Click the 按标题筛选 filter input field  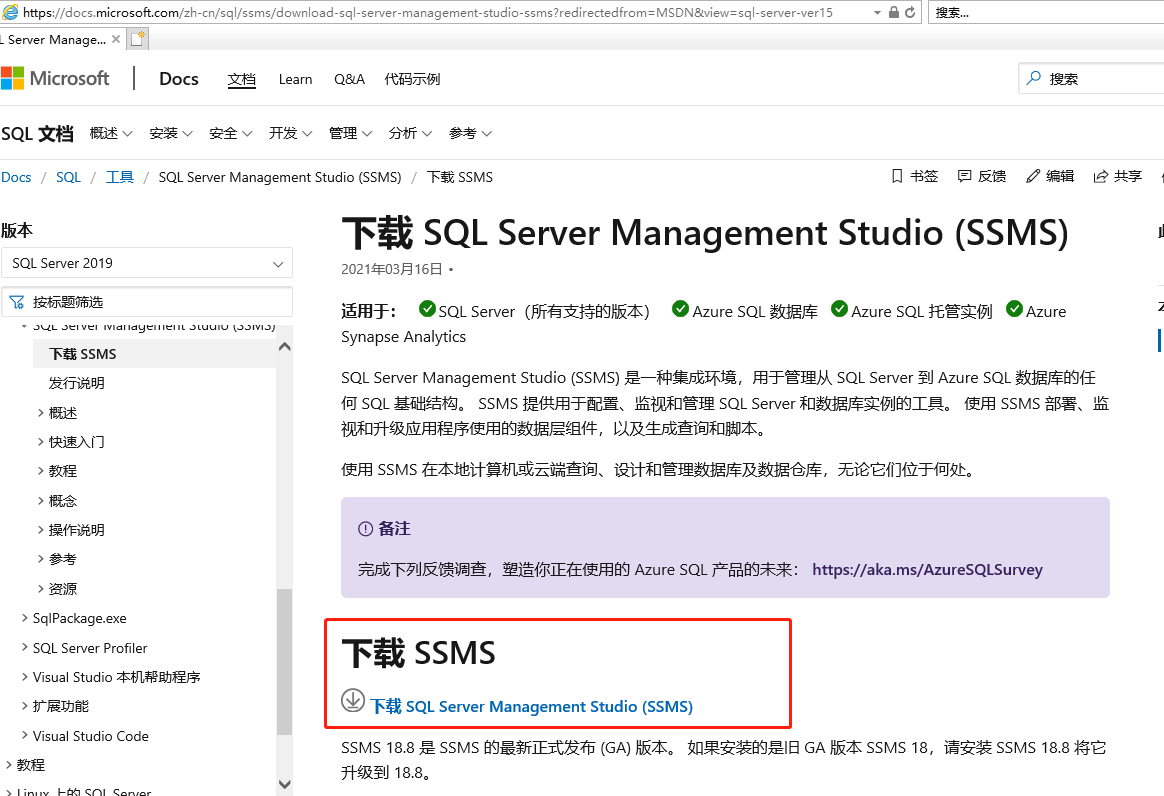(147, 302)
